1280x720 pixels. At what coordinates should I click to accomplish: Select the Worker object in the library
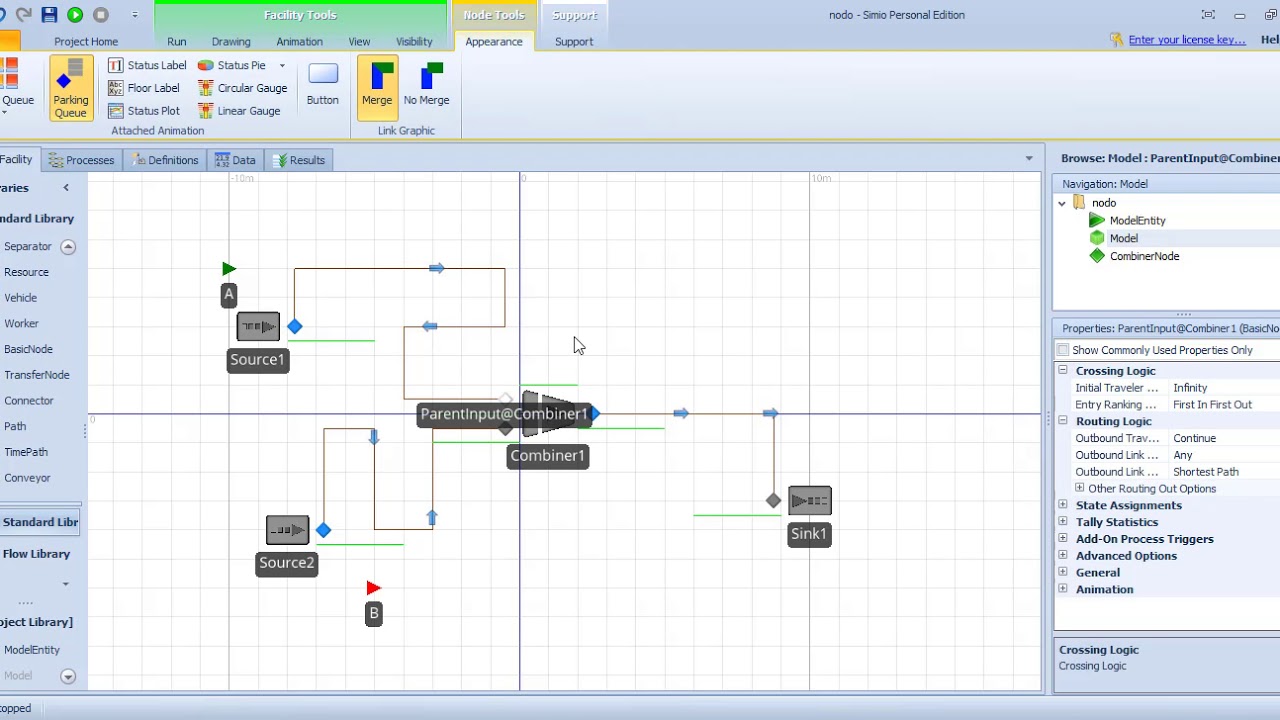click(21, 324)
